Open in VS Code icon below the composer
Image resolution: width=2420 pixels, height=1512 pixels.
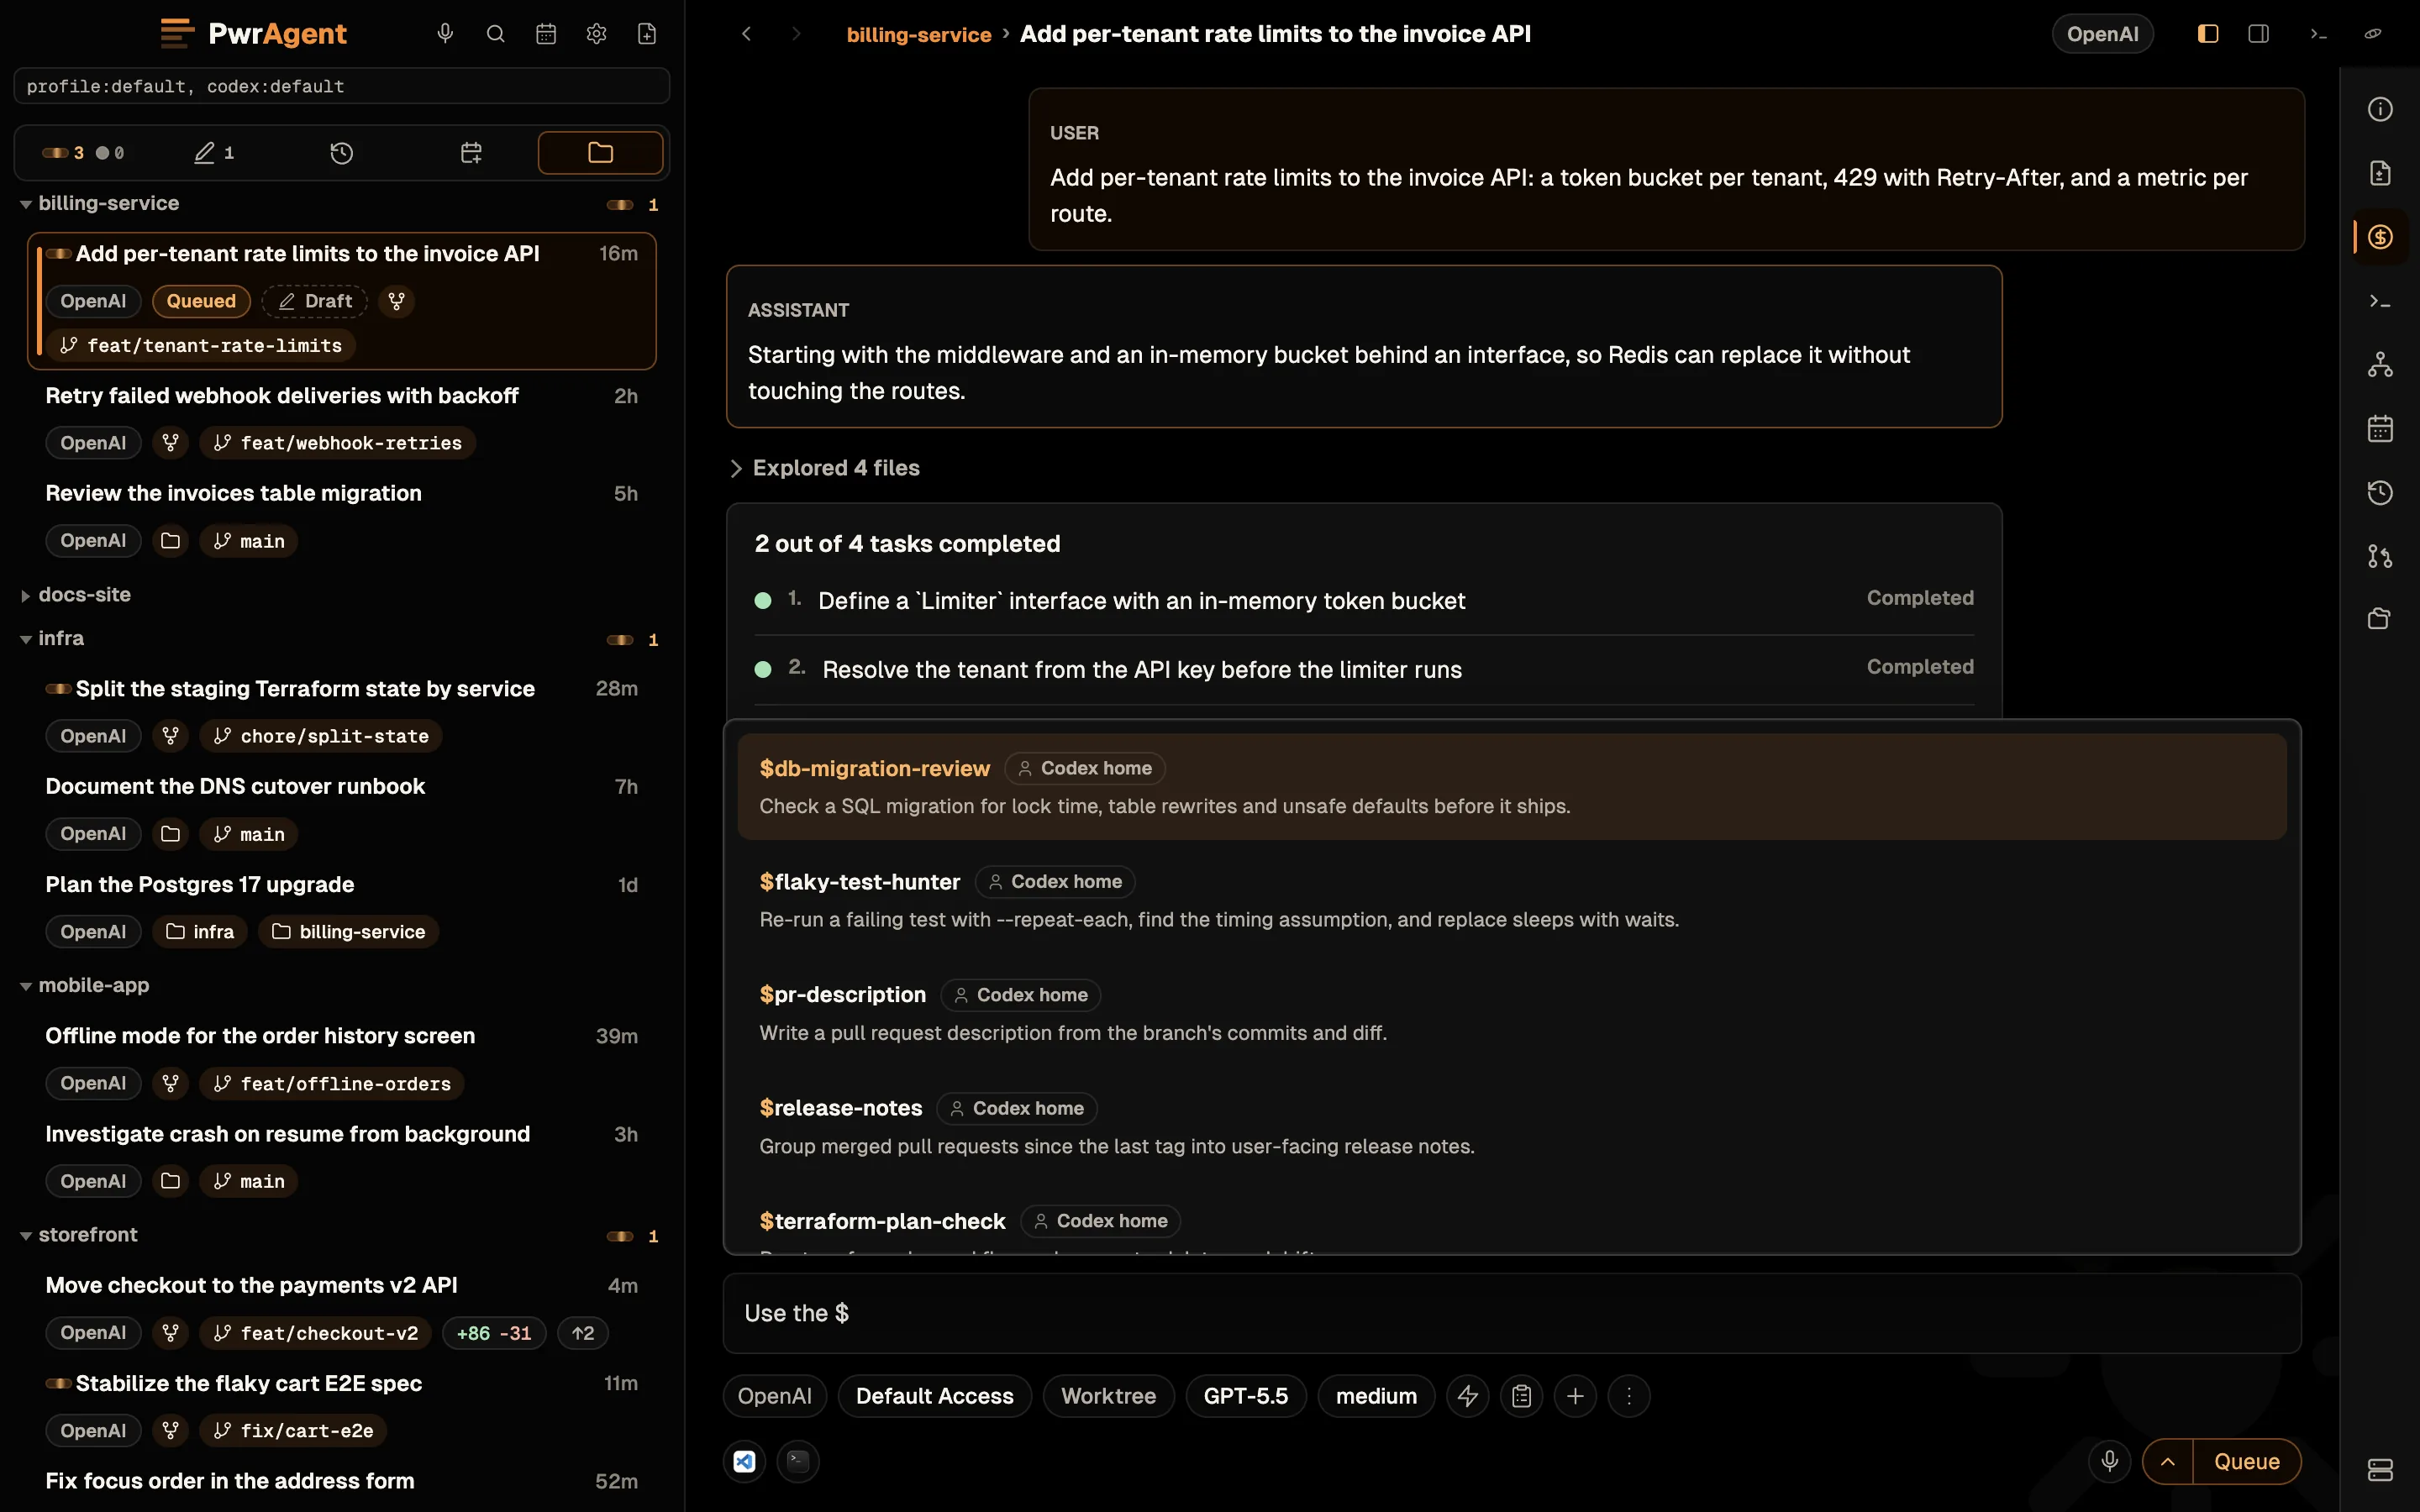pyautogui.click(x=744, y=1462)
